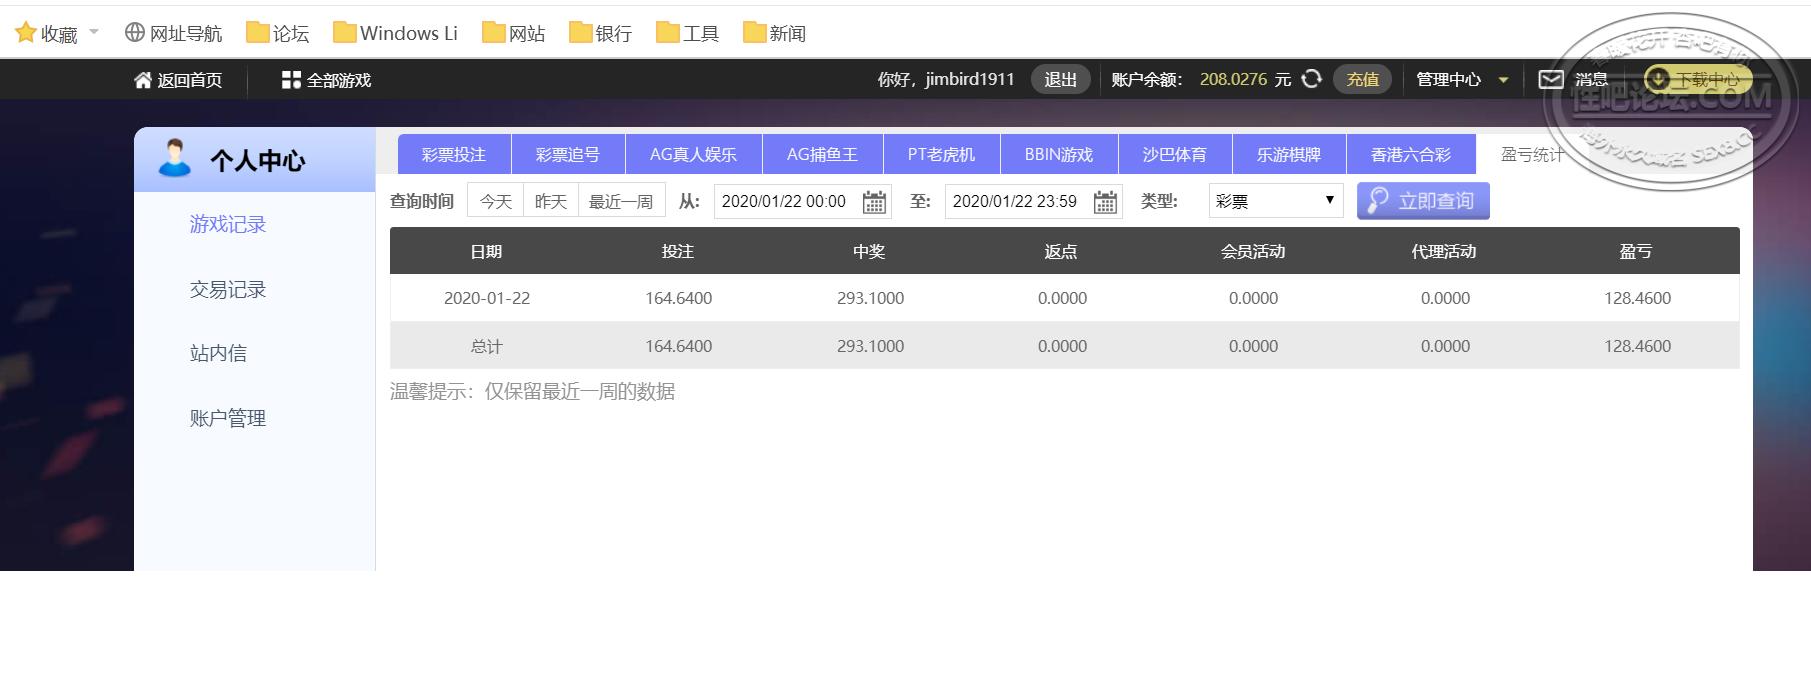1811x697 pixels.
Task: Select the 昨天 time filter
Action: coord(551,201)
